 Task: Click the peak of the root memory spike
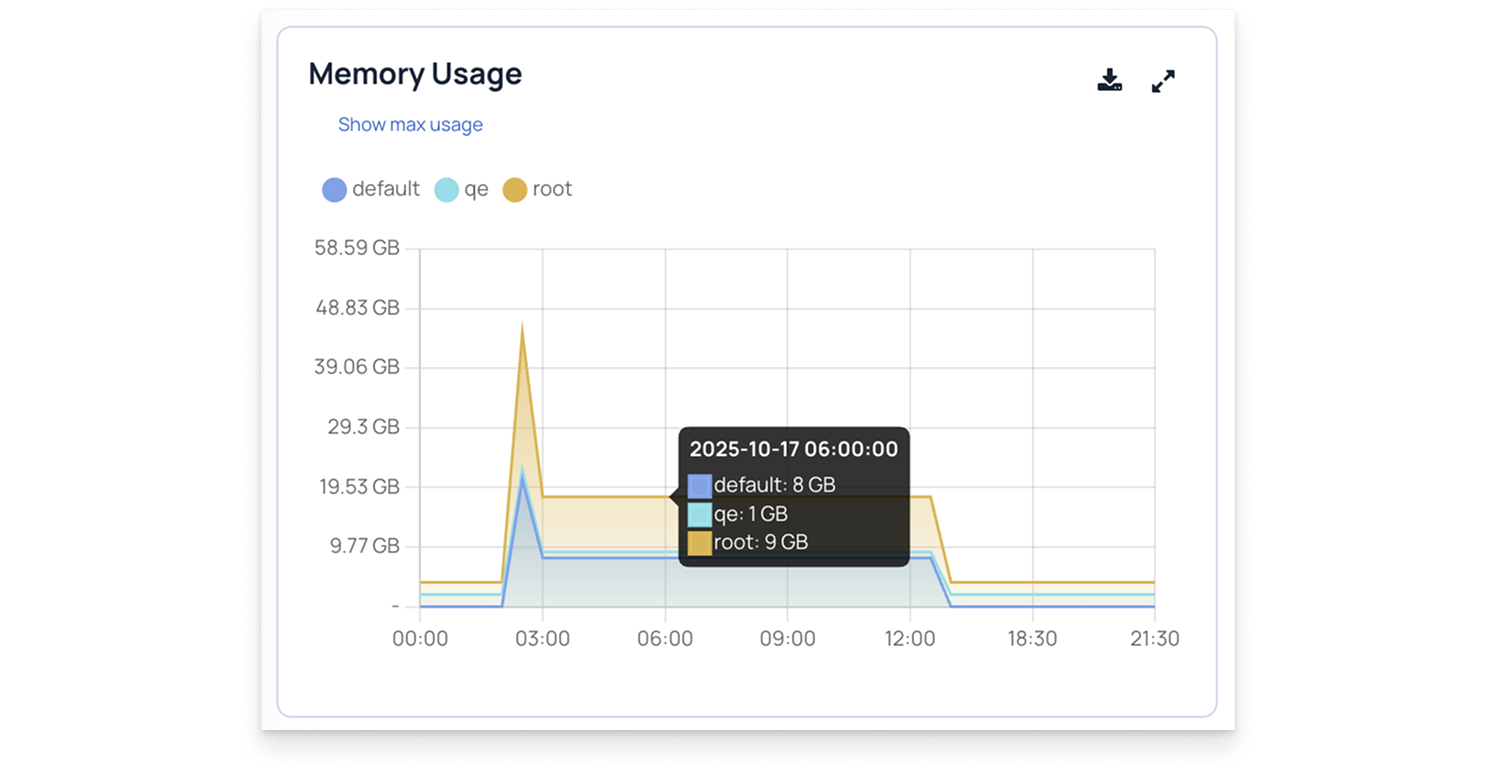pyautogui.click(x=522, y=325)
